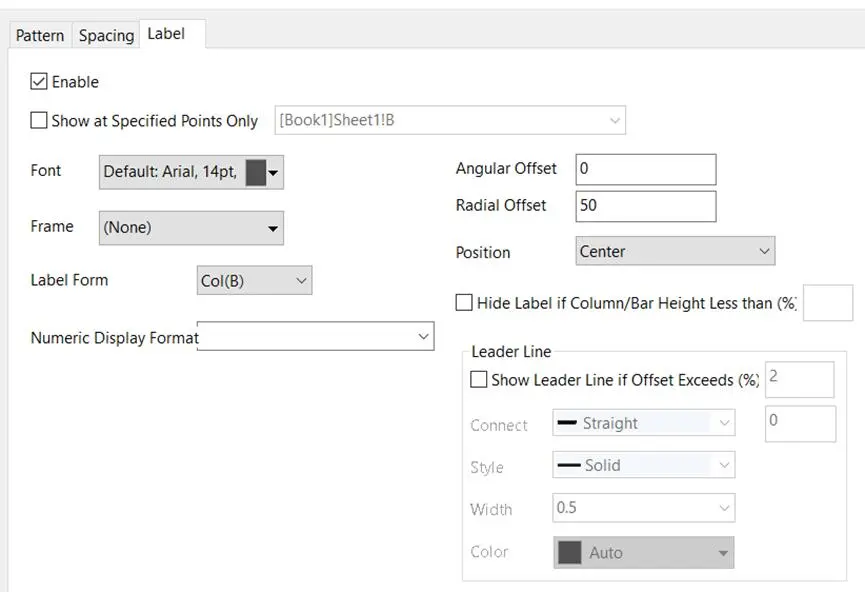Open the Connect Straight line dropdown
Screen dimensions: 865x592
pos(644,423)
